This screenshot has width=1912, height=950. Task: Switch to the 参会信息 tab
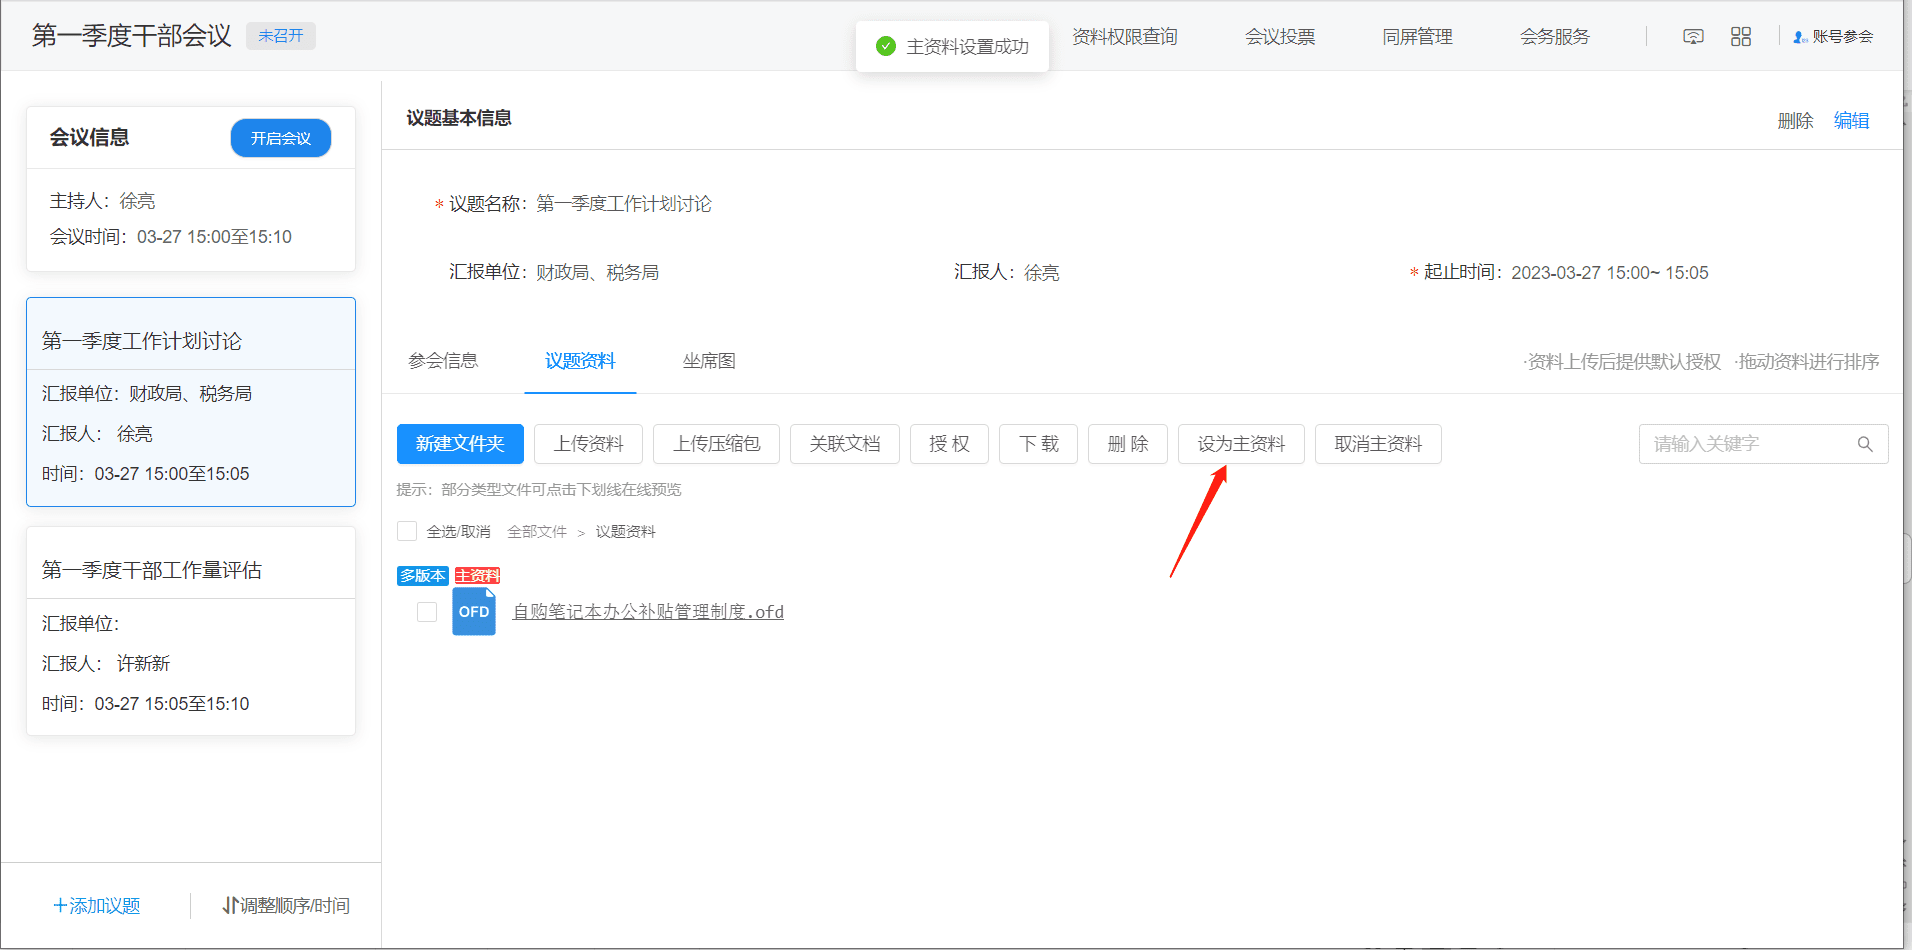click(x=443, y=361)
